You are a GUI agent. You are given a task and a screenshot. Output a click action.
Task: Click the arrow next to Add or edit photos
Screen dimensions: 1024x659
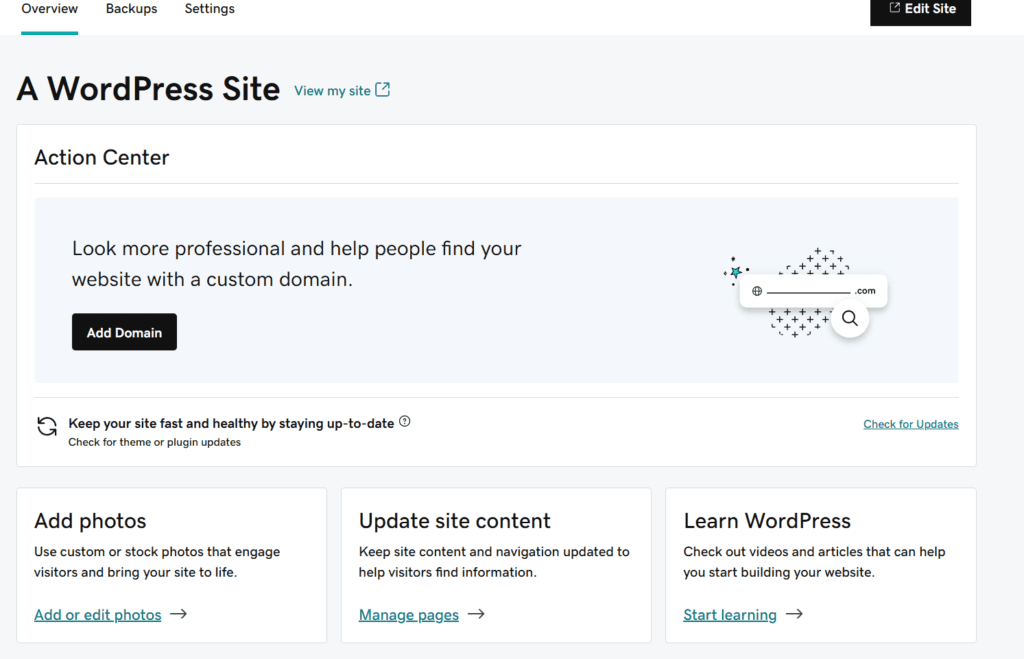click(x=178, y=614)
